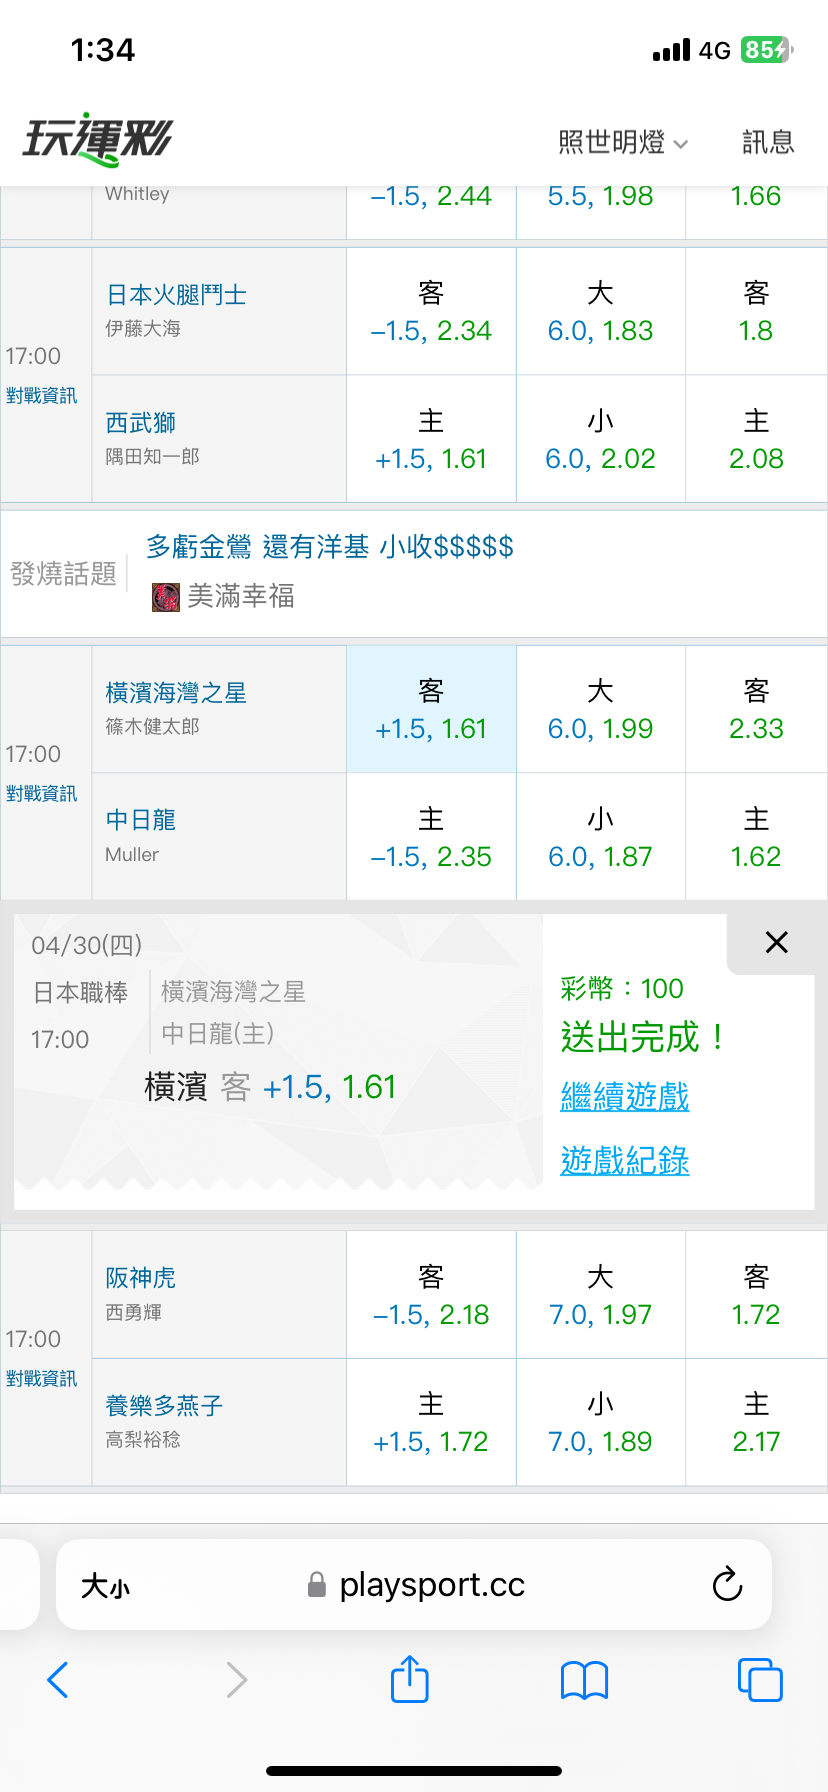This screenshot has width=828, height=1792.
Task: Expand the 照世明燈 account dropdown
Action: (x=622, y=143)
